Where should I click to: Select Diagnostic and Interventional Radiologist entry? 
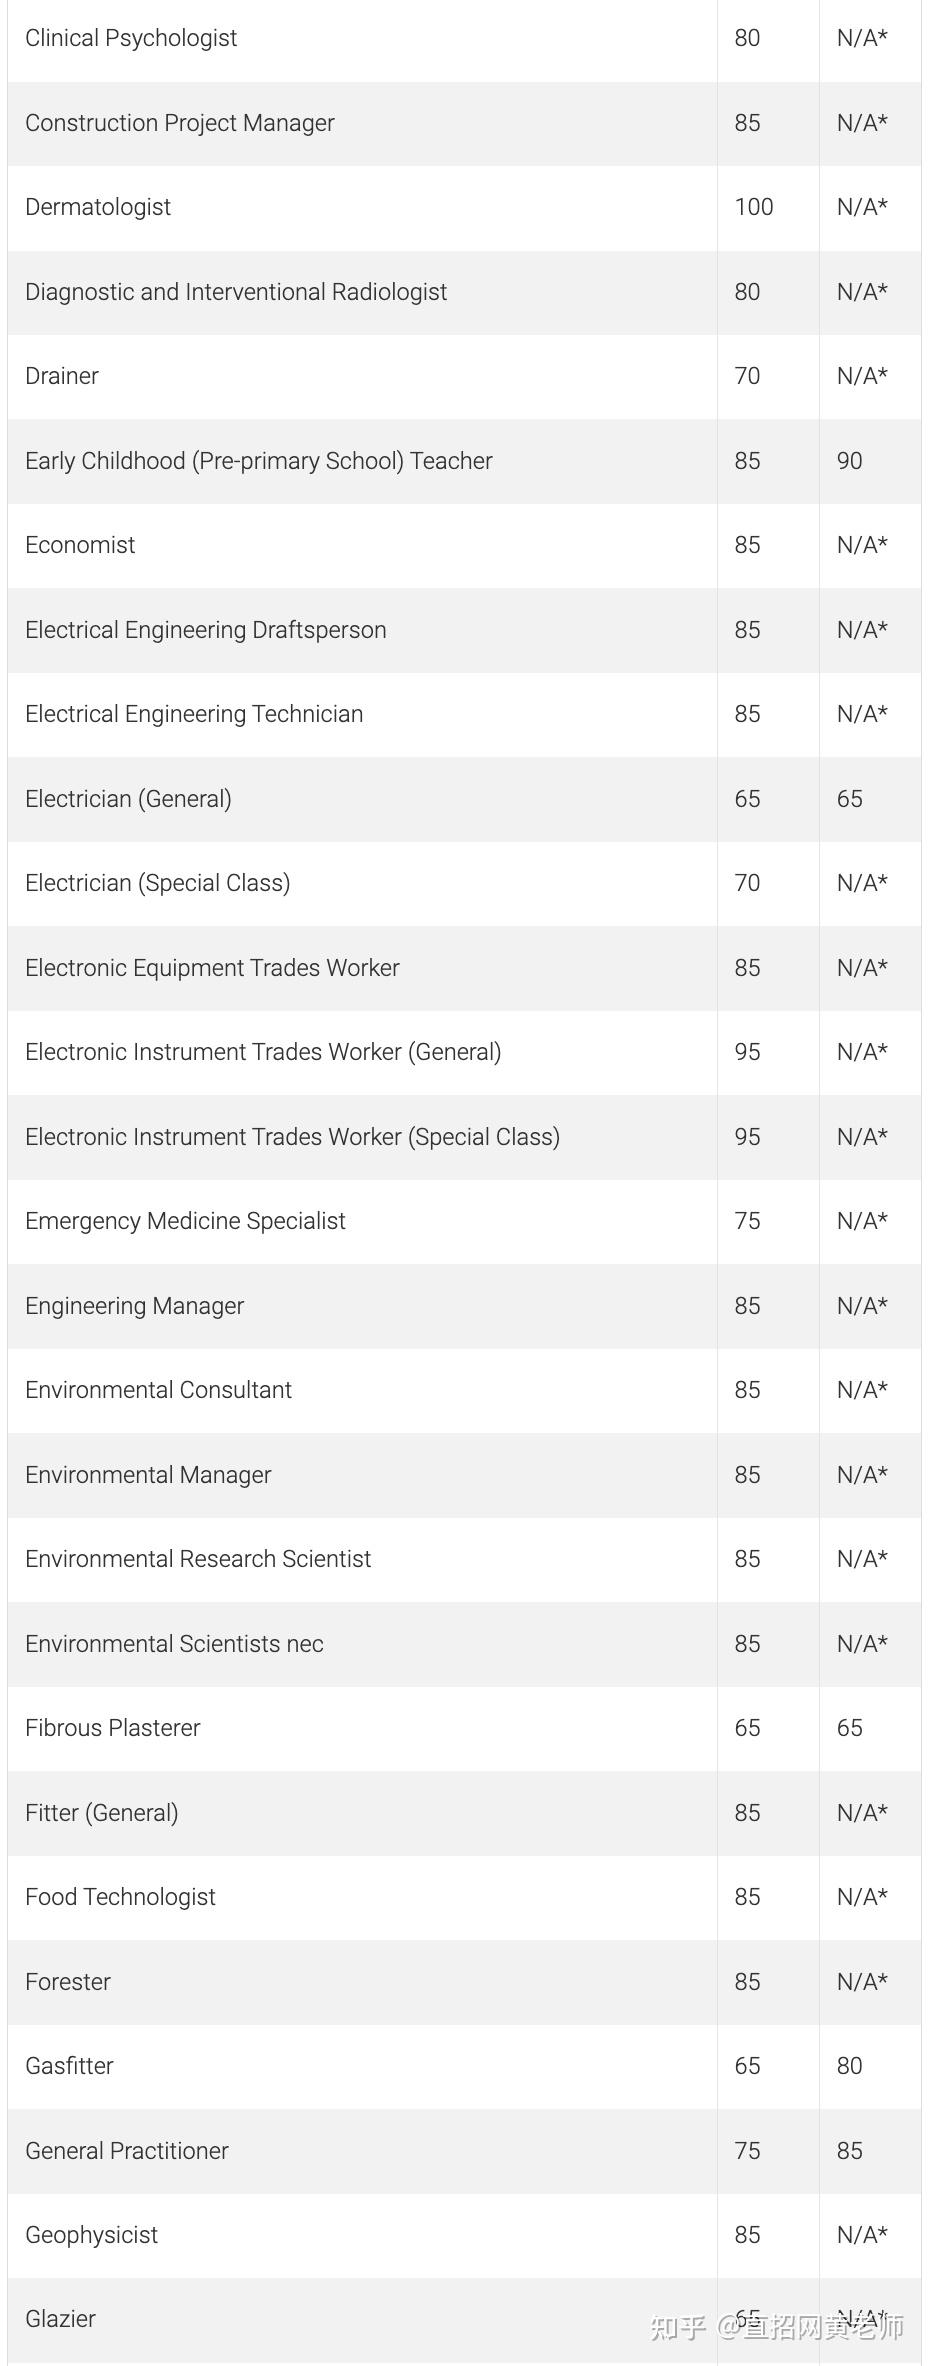pyautogui.click(x=236, y=292)
